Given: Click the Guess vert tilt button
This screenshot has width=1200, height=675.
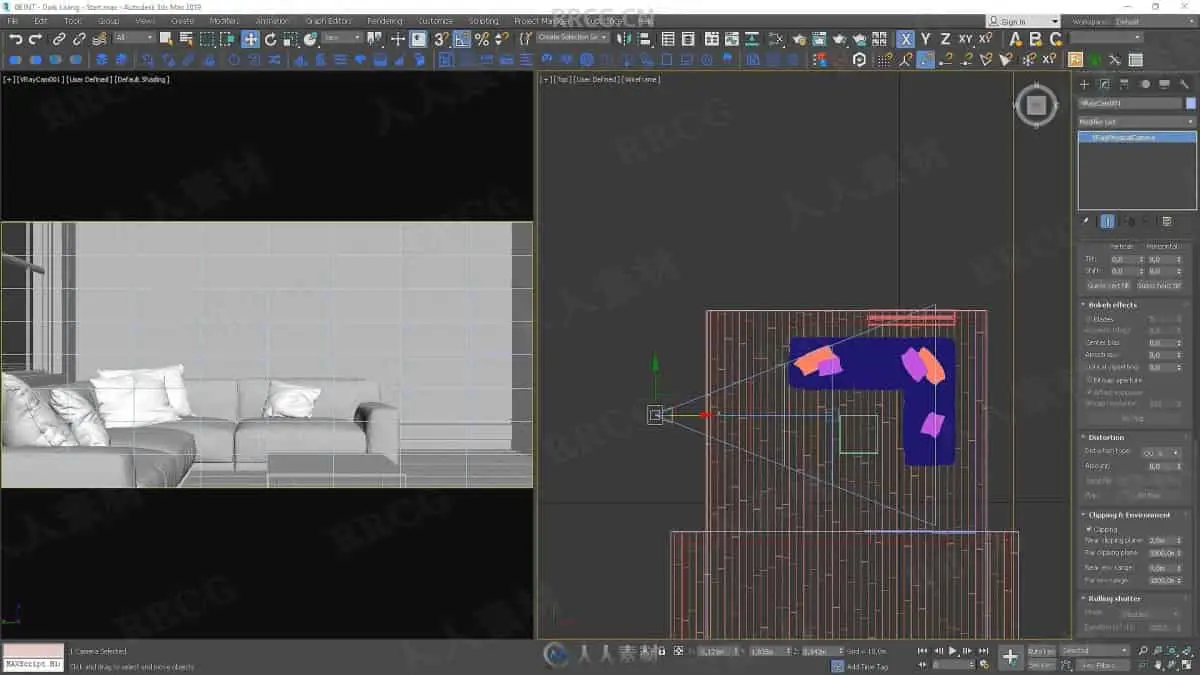Looking at the screenshot, I should tap(1108, 285).
